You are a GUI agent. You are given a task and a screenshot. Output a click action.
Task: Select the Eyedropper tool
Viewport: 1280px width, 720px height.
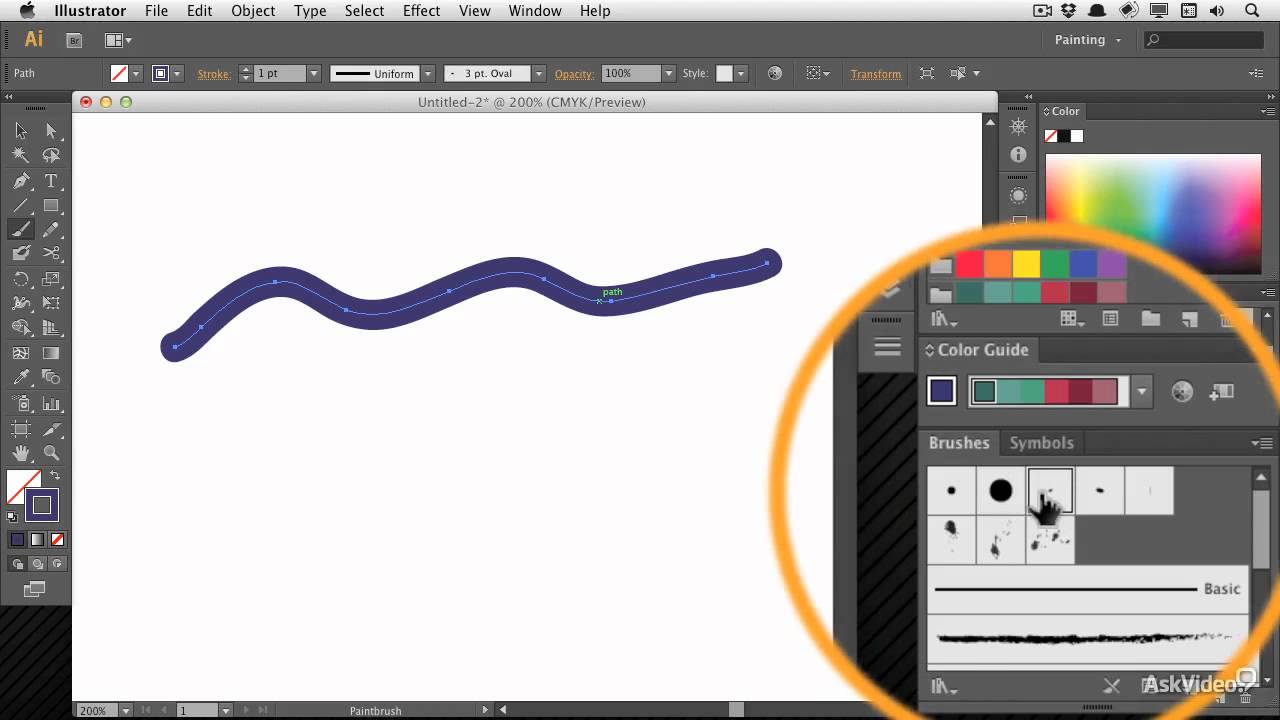point(20,378)
